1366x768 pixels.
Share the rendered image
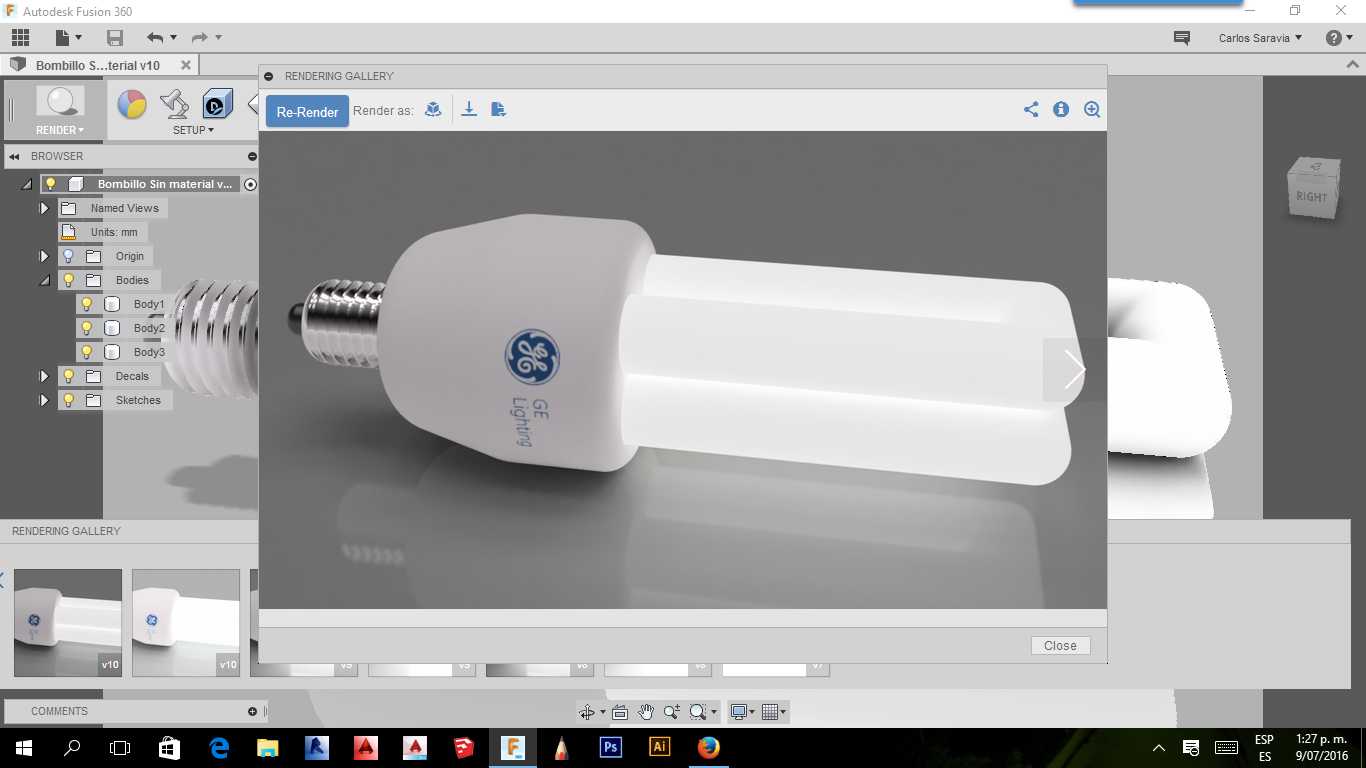tap(1031, 110)
